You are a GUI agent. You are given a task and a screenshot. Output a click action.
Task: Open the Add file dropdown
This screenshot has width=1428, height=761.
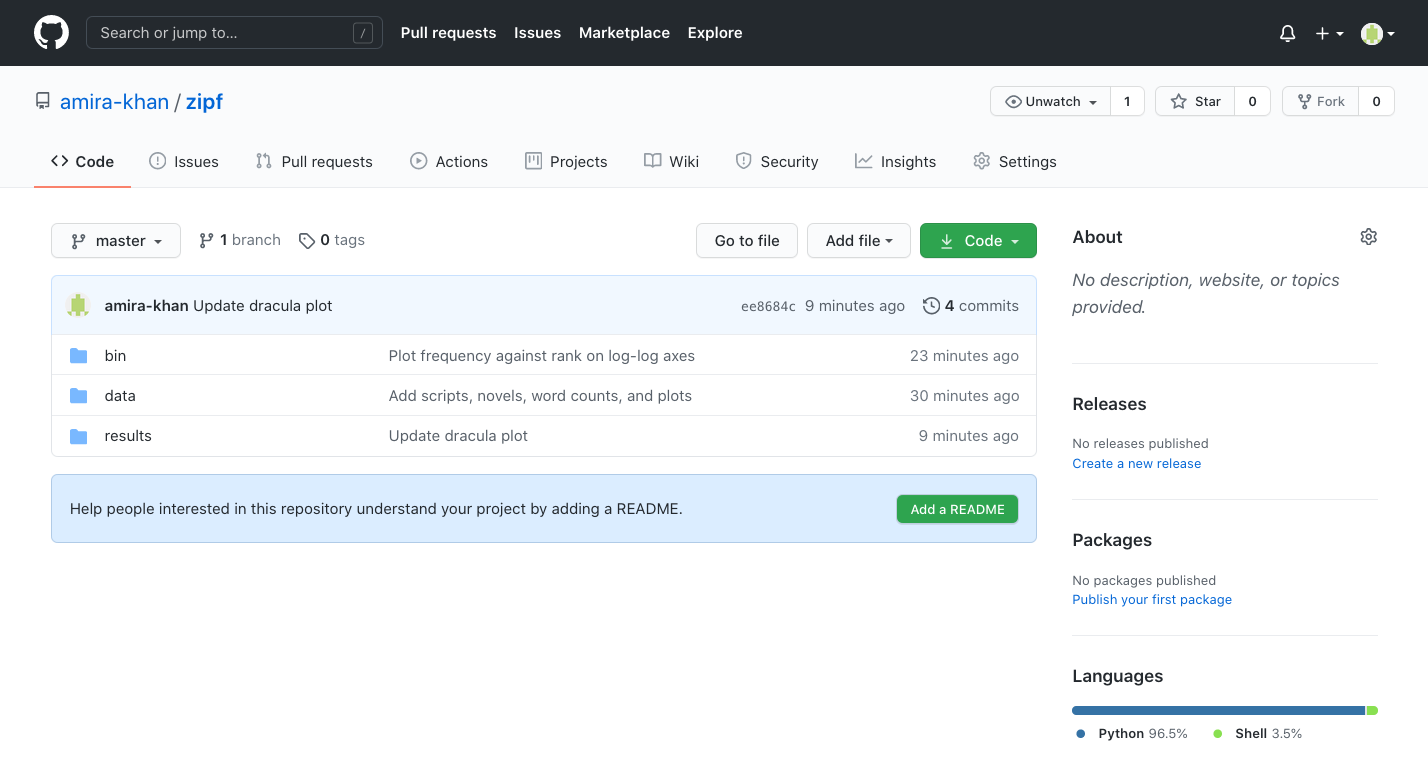click(859, 241)
